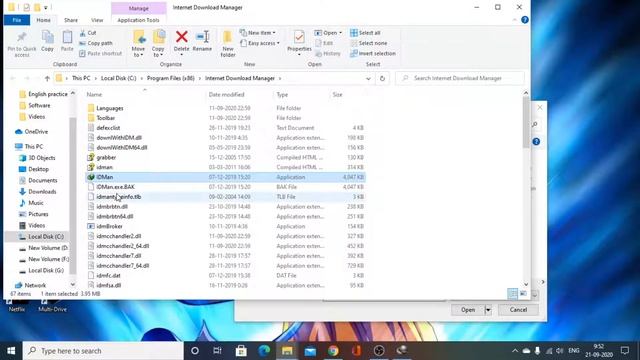Open Chrome from the taskbar
This screenshot has width=640, height=360.
(x=333, y=351)
